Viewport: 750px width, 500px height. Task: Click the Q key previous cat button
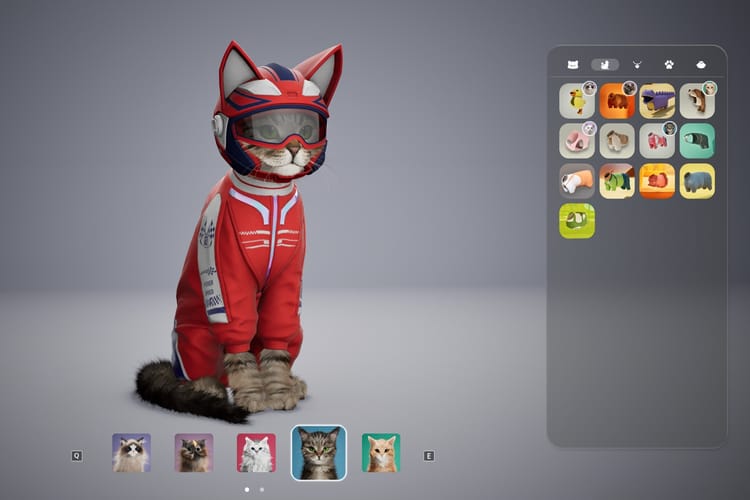click(x=77, y=456)
